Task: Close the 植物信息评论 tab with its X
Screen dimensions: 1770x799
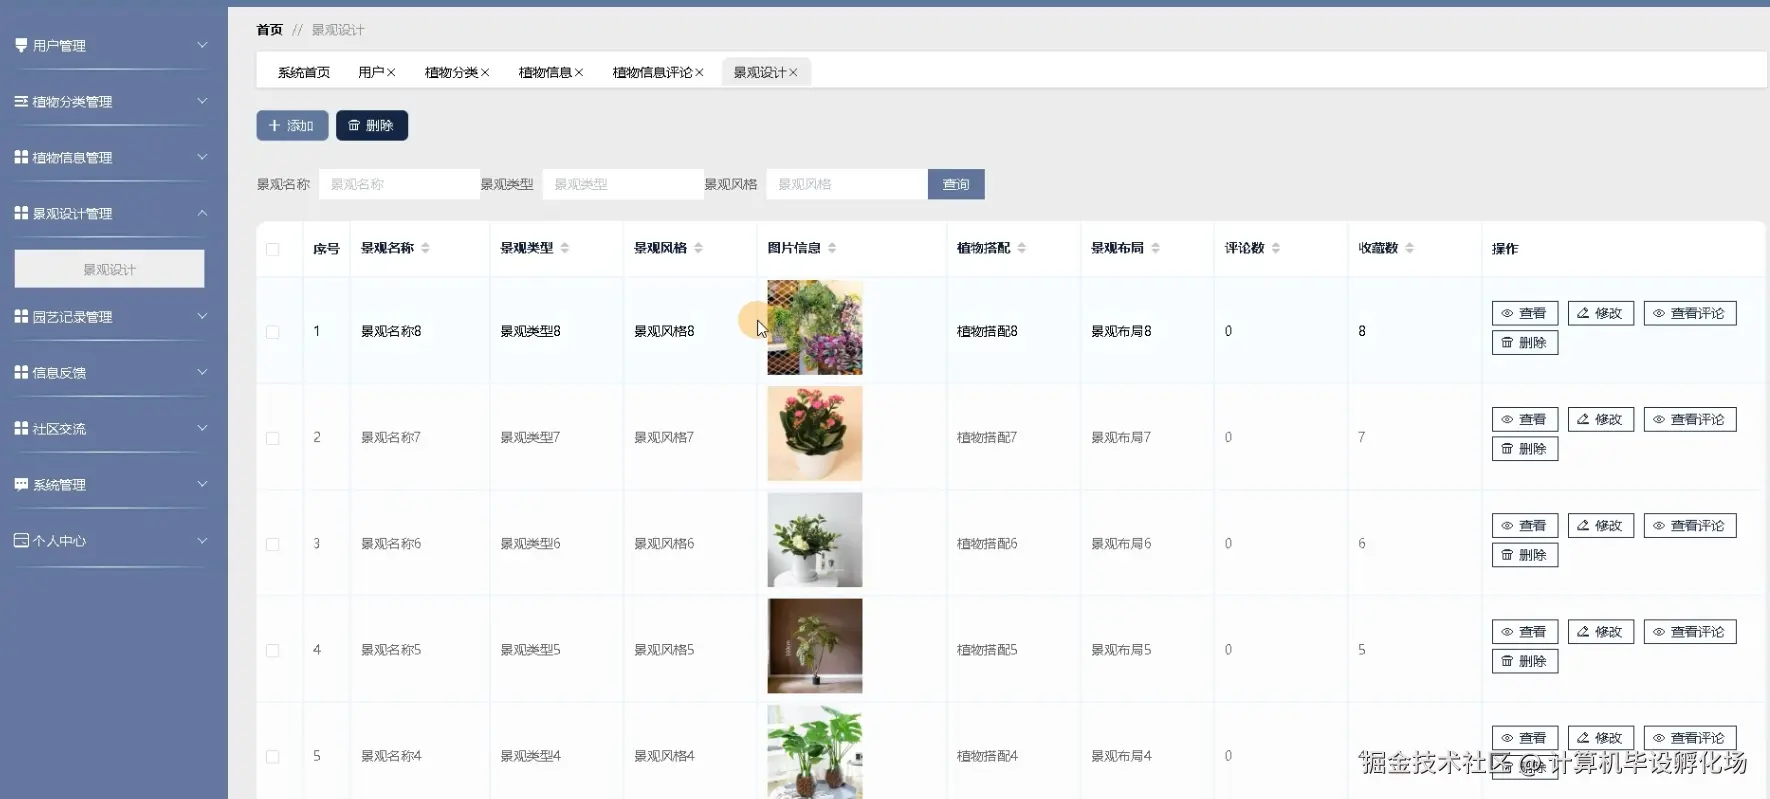Action: click(x=700, y=72)
